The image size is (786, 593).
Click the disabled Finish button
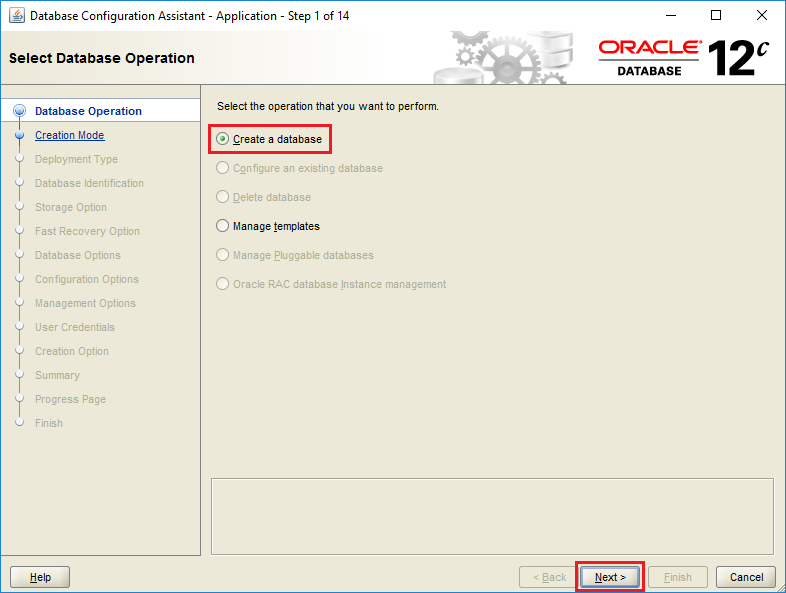[x=678, y=577]
